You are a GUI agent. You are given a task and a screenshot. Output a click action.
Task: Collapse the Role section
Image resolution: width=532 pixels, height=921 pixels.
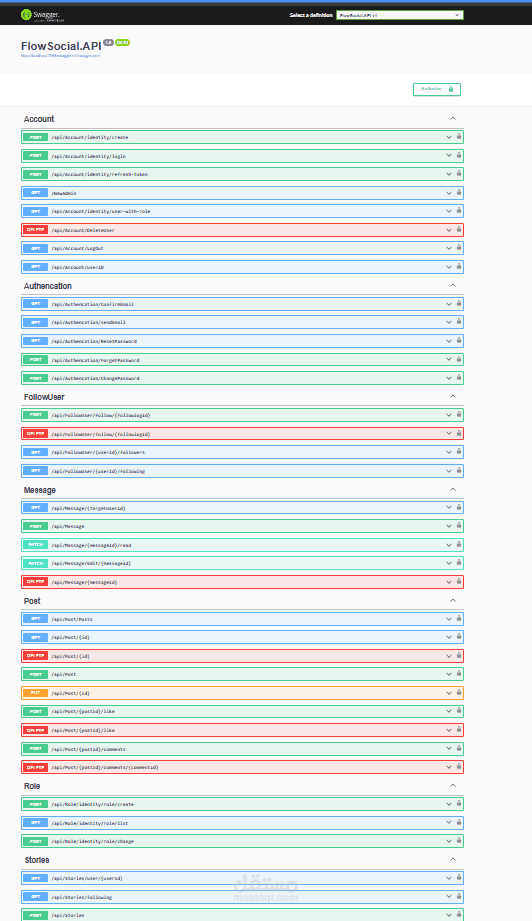[x=453, y=785]
